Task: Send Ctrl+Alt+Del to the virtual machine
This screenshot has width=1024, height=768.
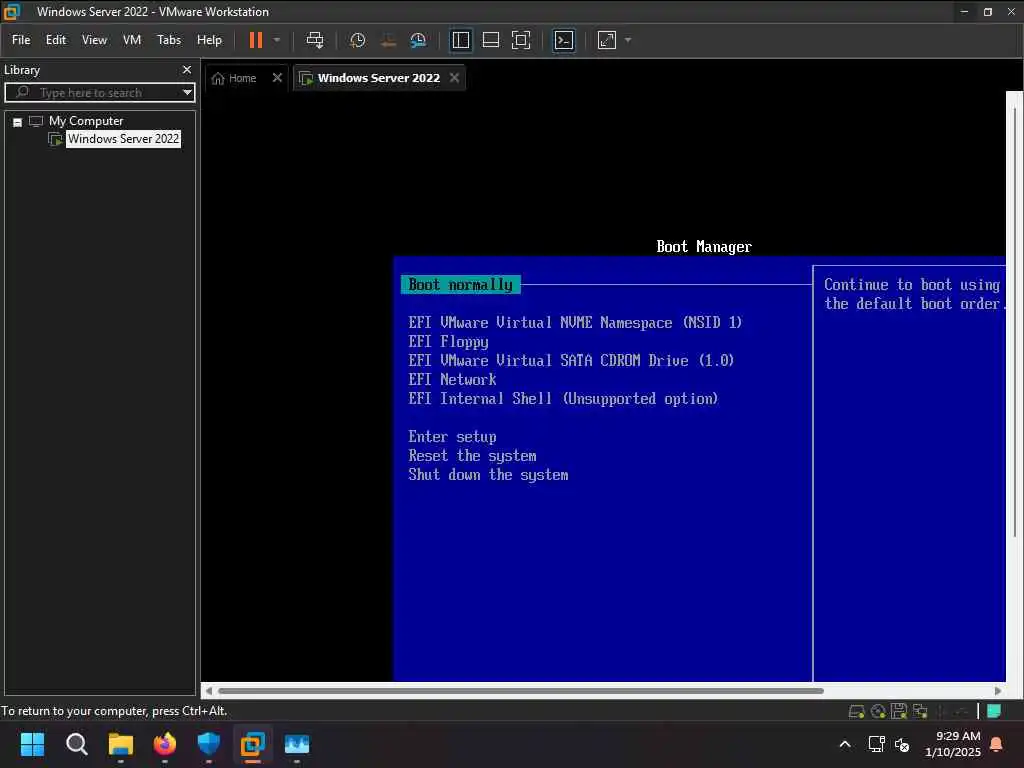Action: [x=315, y=40]
